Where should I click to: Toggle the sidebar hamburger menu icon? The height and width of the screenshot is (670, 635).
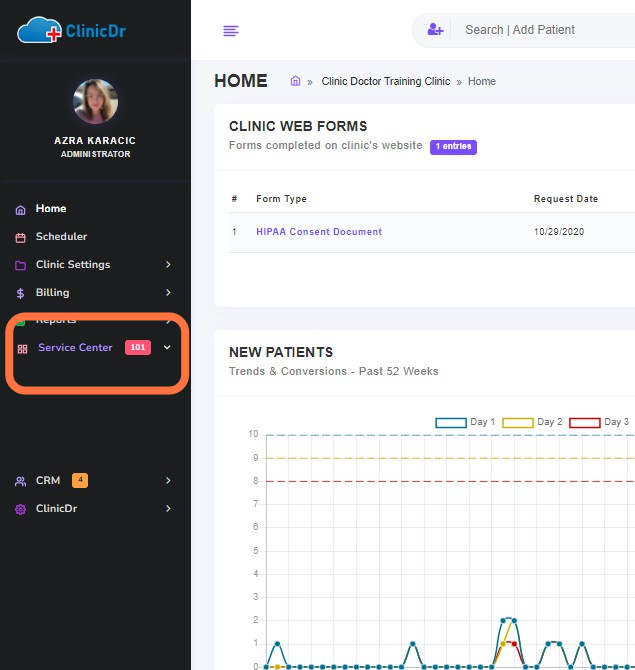tap(231, 31)
